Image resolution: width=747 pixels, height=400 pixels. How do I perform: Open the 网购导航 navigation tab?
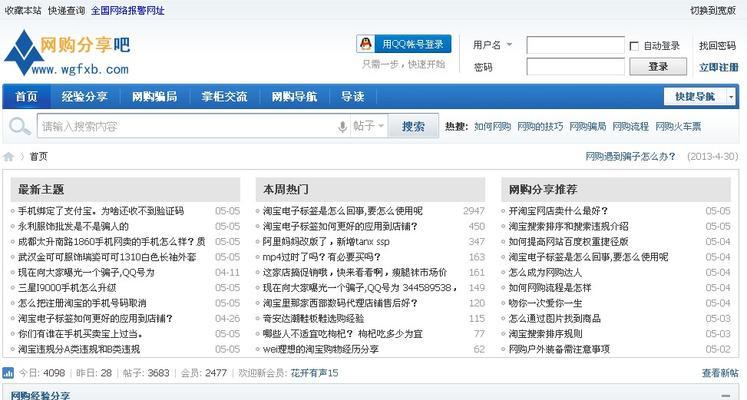tap(294, 97)
